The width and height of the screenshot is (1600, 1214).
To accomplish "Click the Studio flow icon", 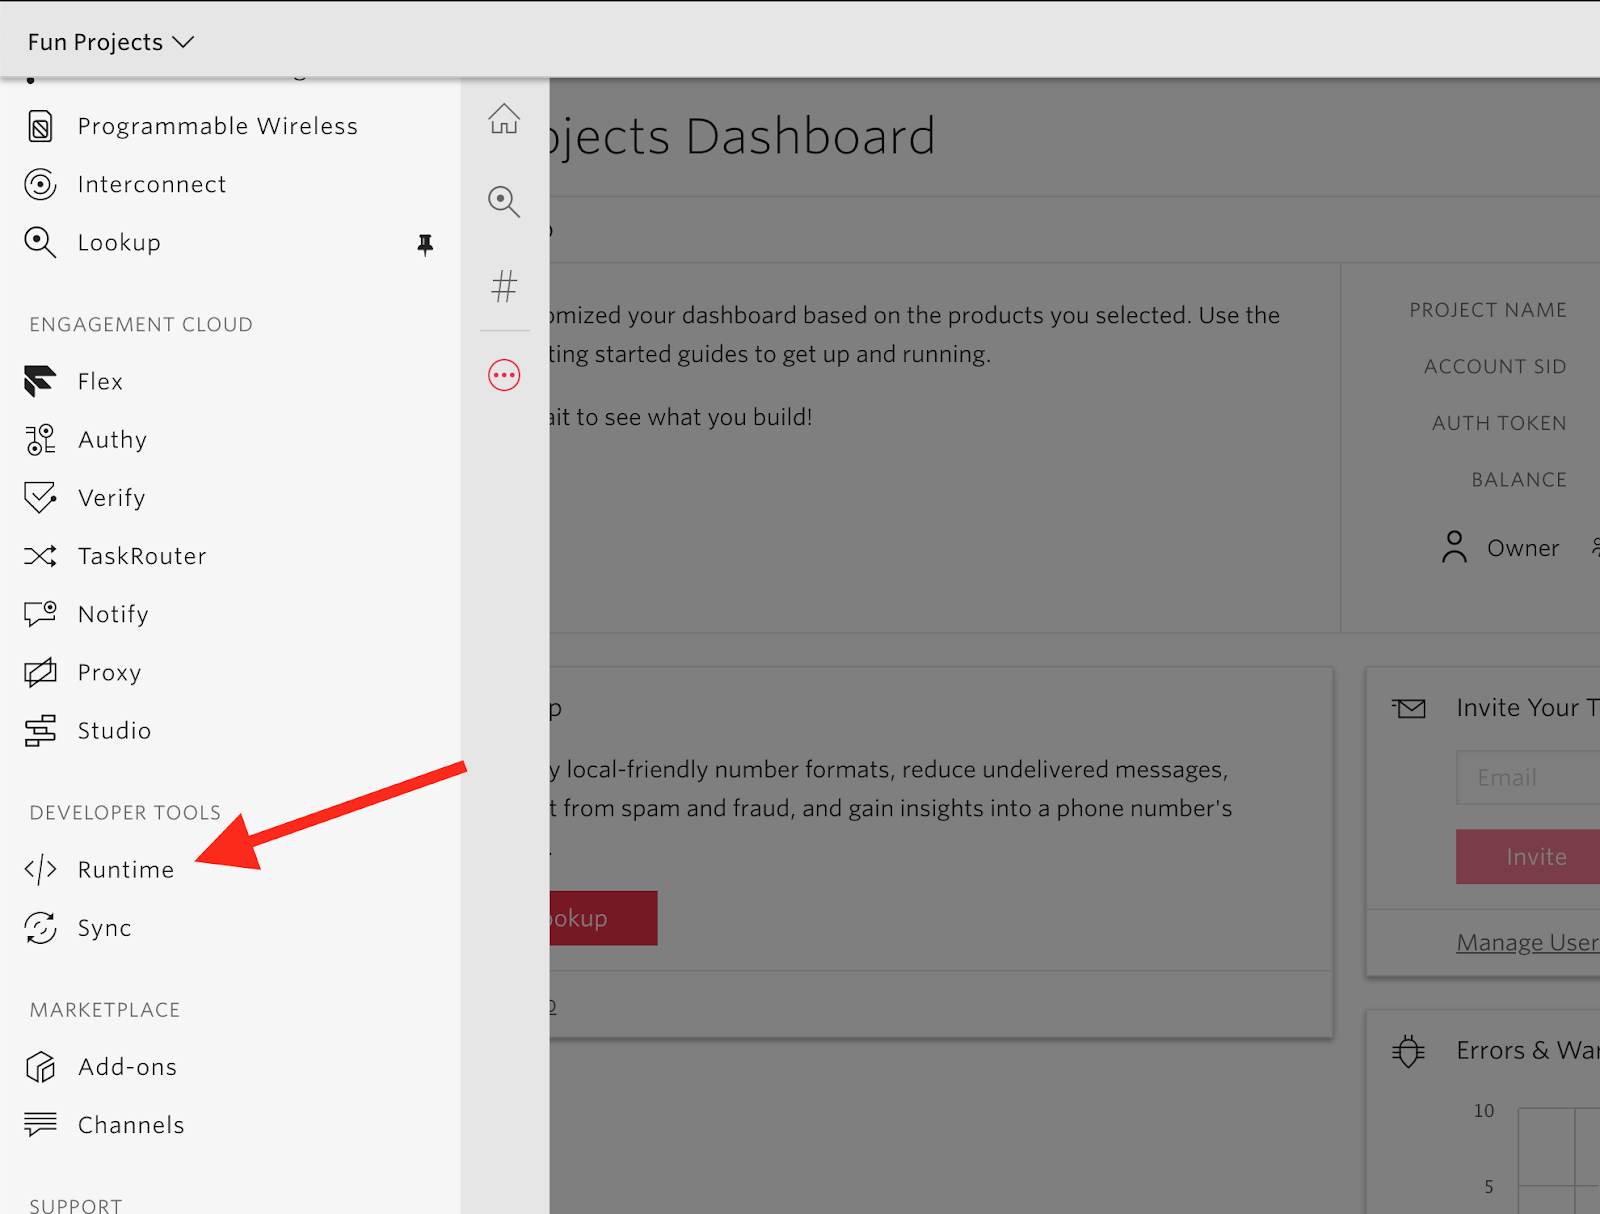I will [x=40, y=731].
